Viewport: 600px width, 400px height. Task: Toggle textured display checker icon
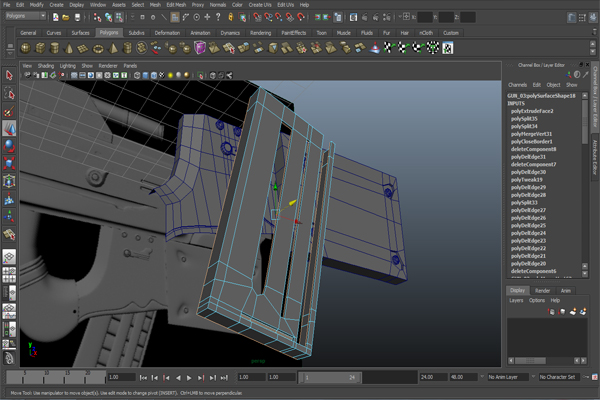point(162,75)
